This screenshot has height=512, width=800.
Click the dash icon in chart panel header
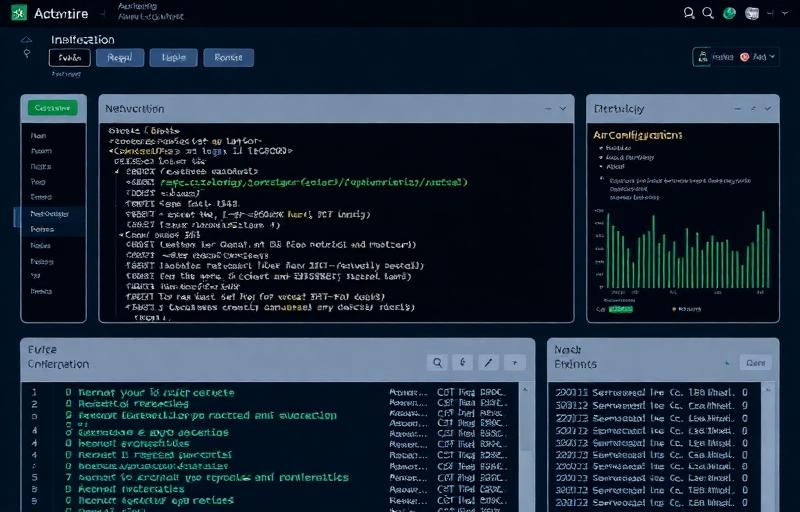click(737, 109)
